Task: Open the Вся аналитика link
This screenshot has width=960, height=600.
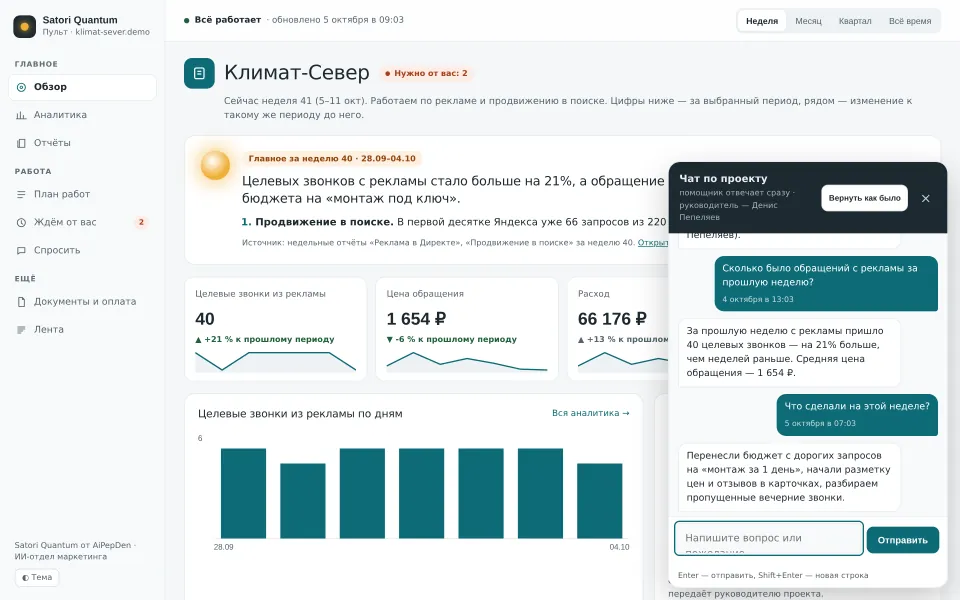Action: [x=590, y=413]
